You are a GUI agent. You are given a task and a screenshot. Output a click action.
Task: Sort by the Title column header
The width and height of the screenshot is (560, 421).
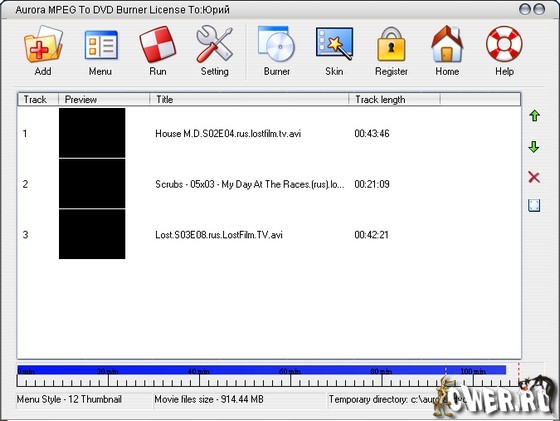coord(249,99)
